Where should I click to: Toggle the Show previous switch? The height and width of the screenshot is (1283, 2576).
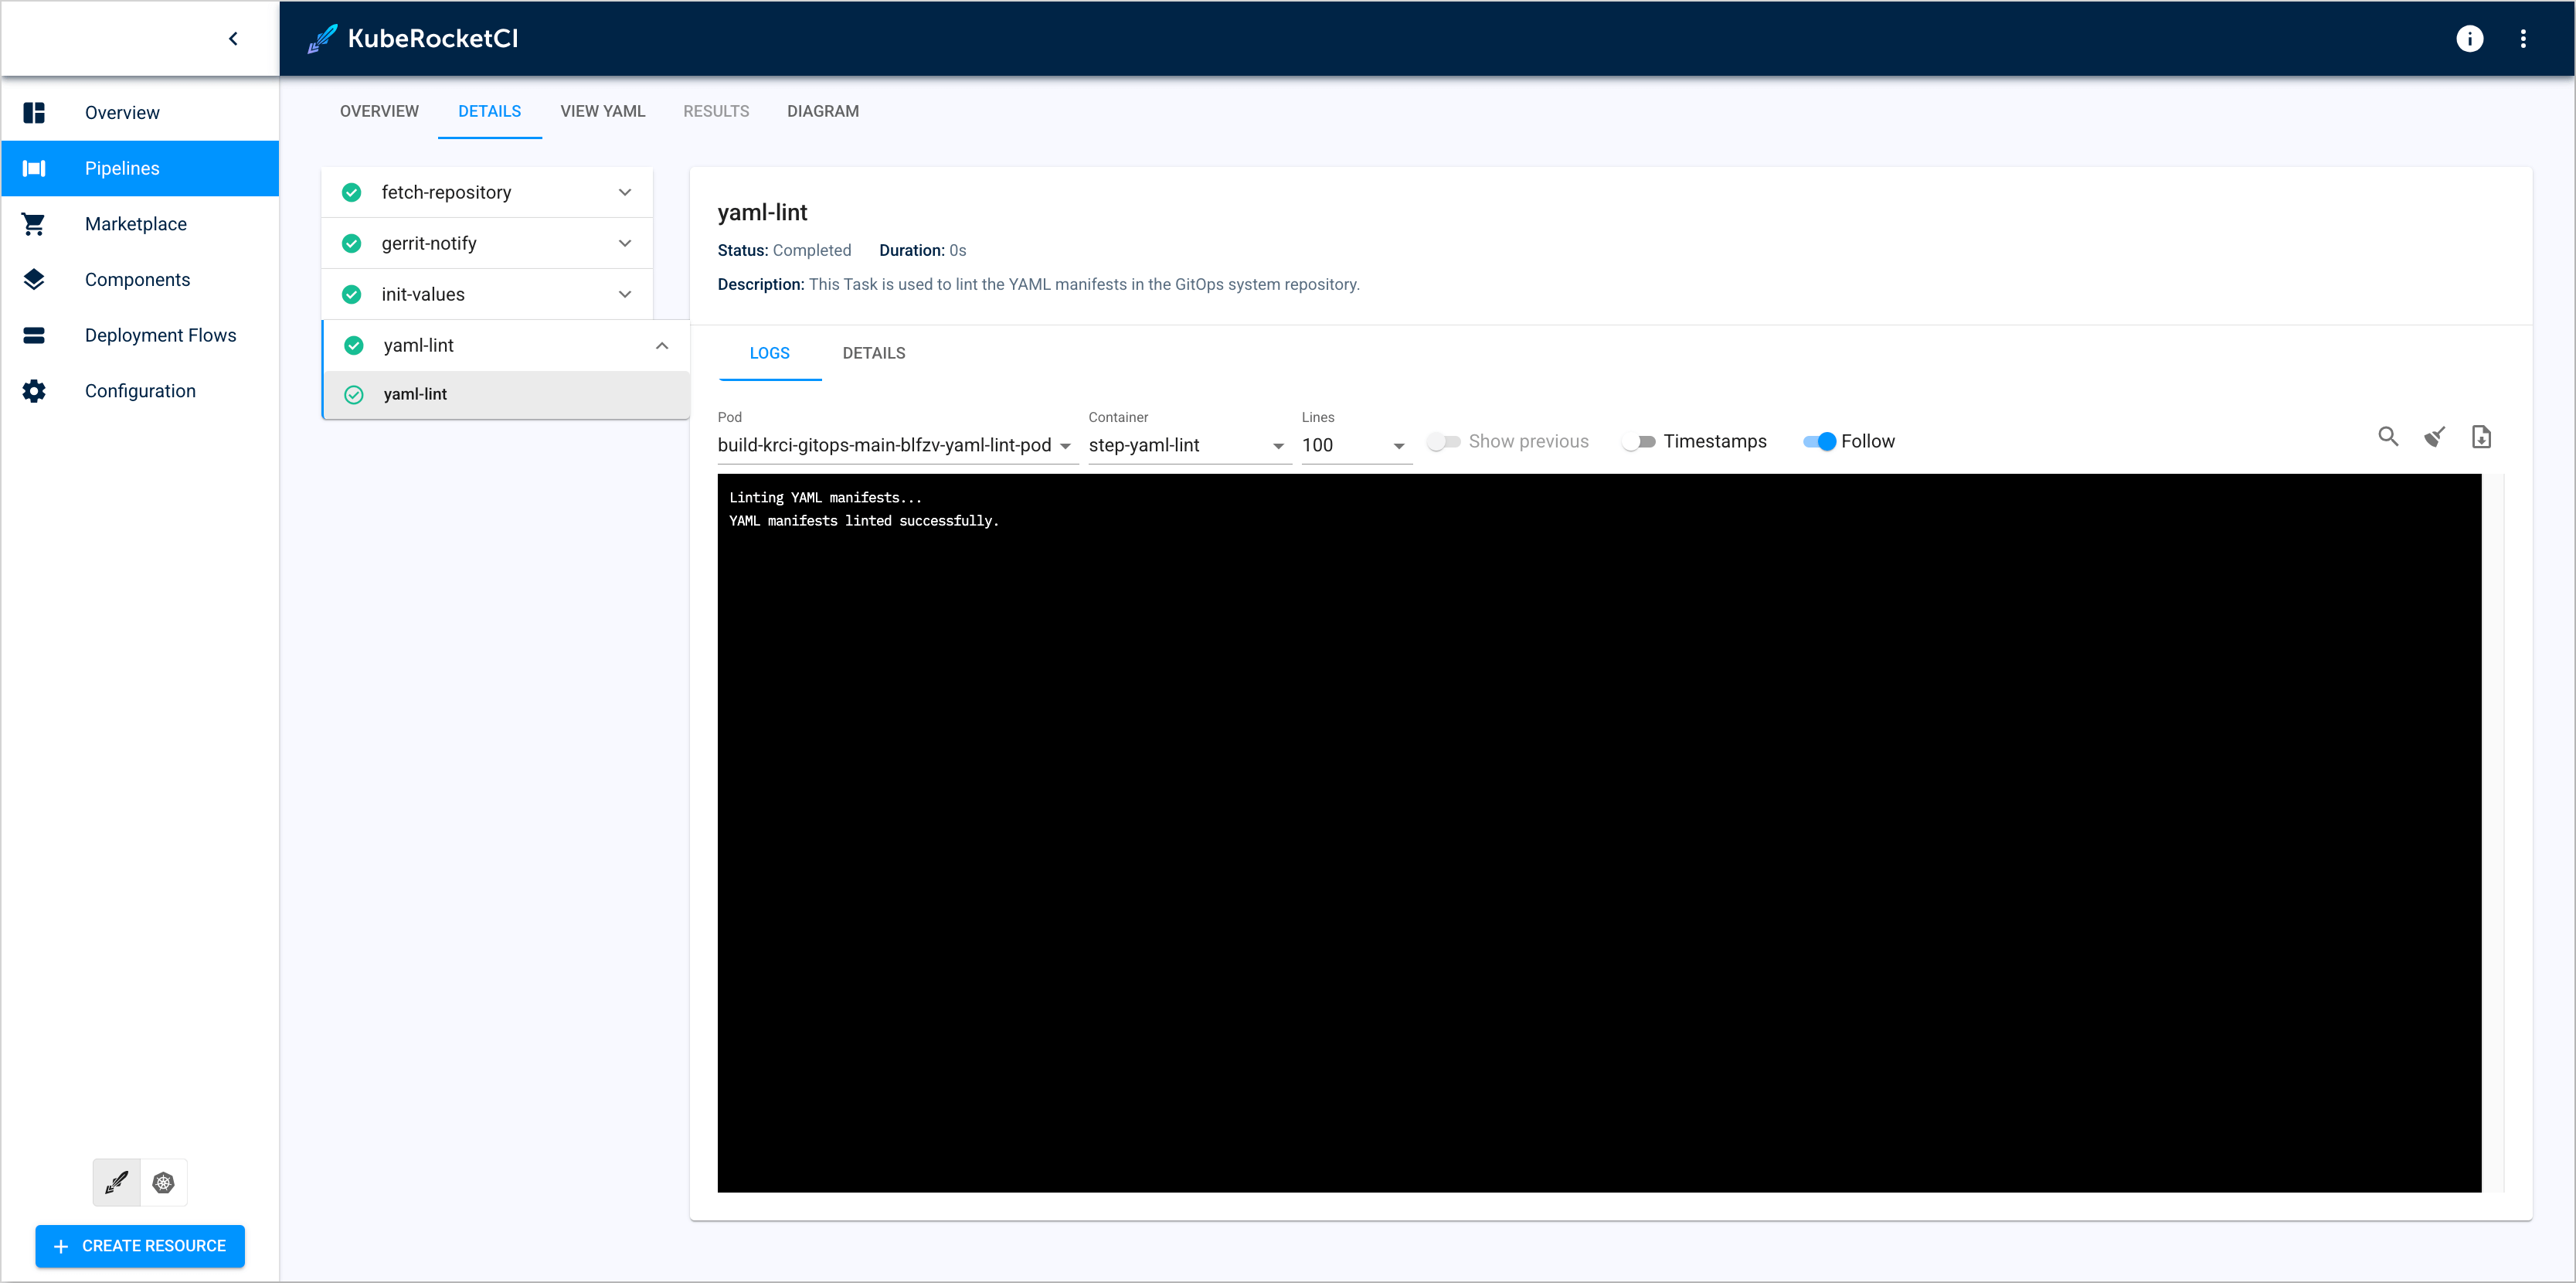[1443, 442]
